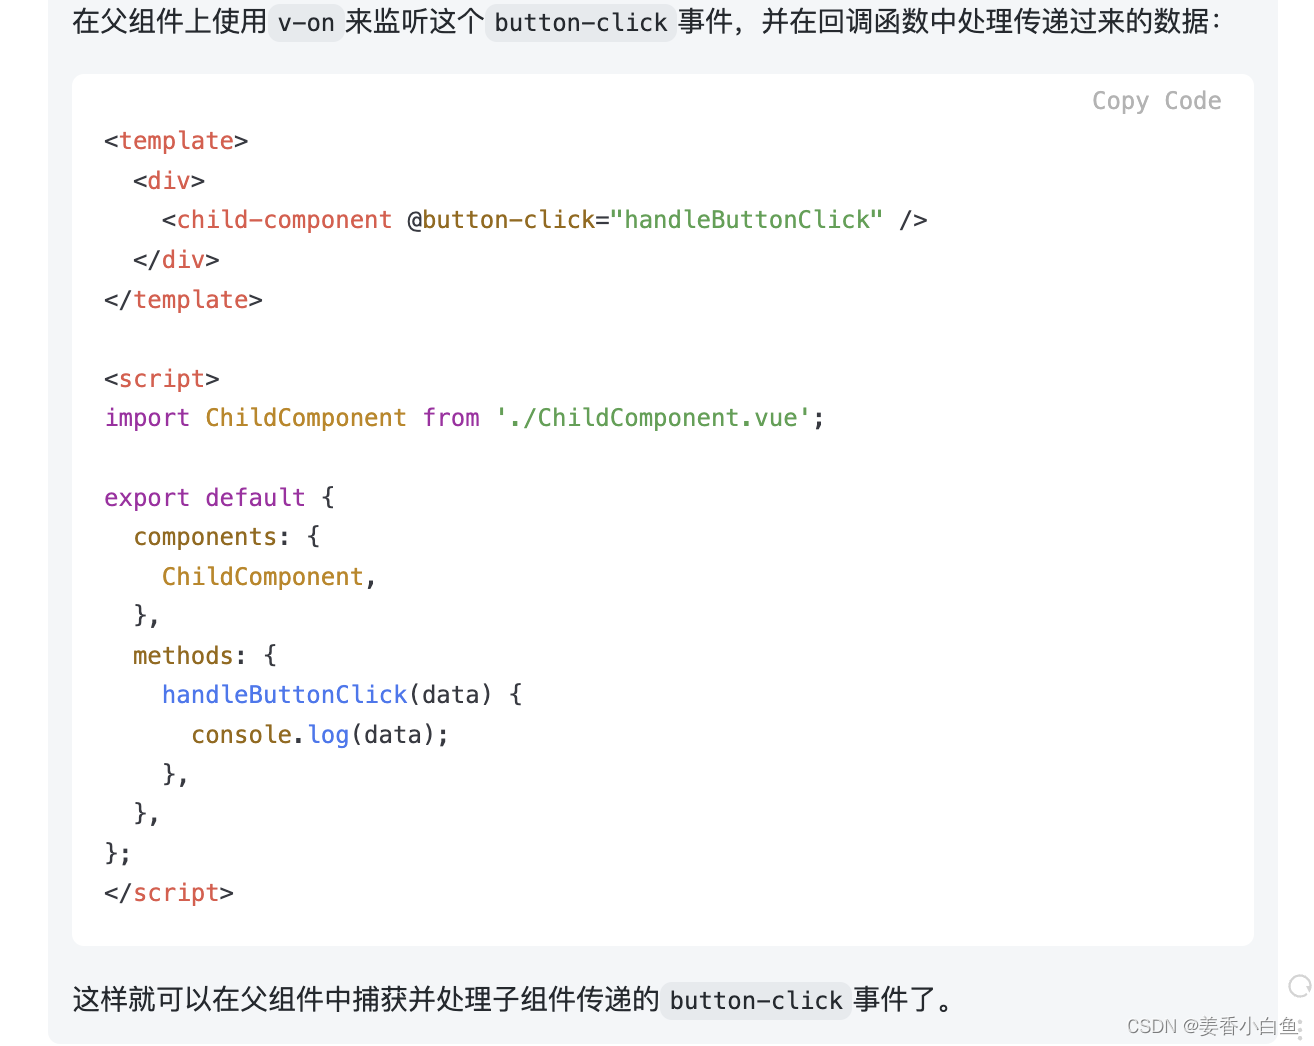Click the 'components: {' line

[227, 537]
